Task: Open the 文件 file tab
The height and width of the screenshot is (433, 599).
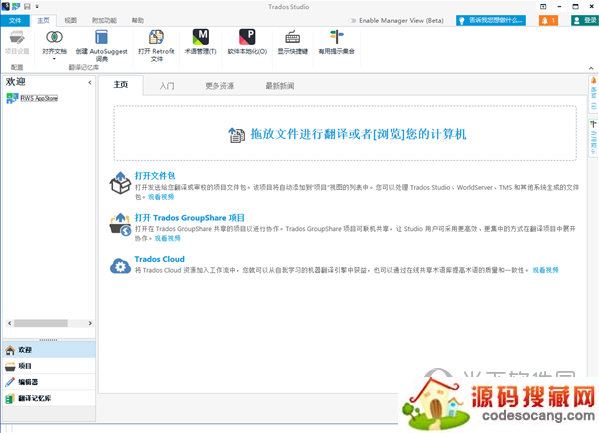Action: click(15, 20)
